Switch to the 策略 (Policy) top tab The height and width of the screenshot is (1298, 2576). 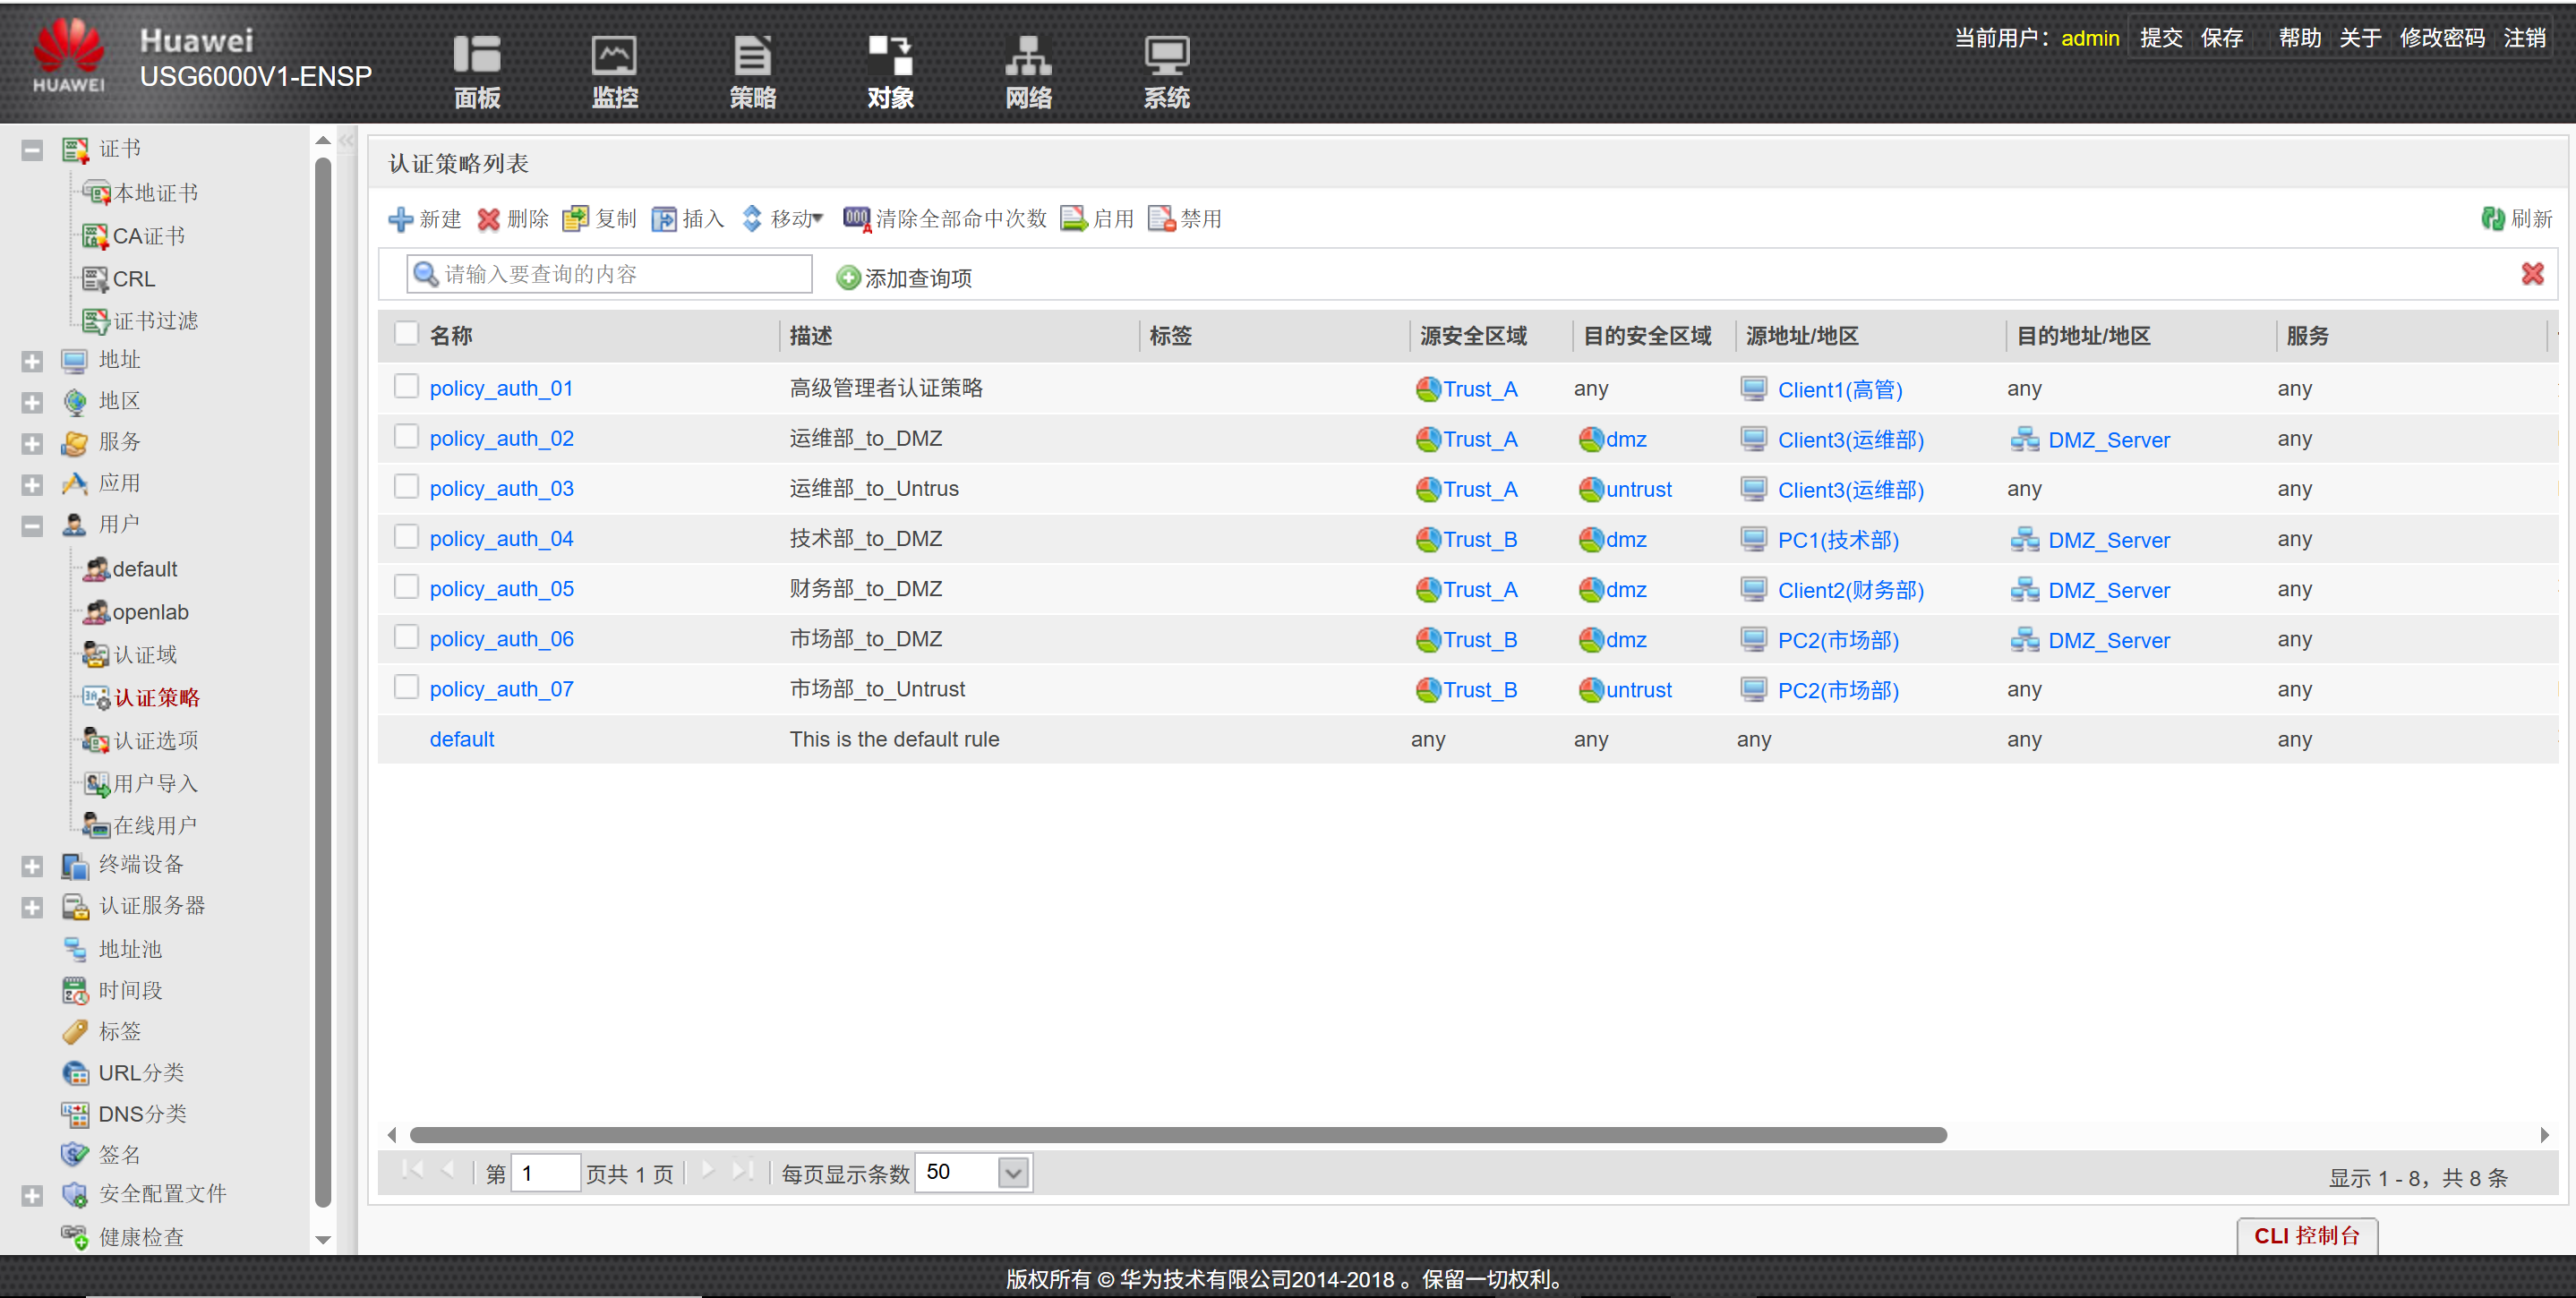click(752, 71)
